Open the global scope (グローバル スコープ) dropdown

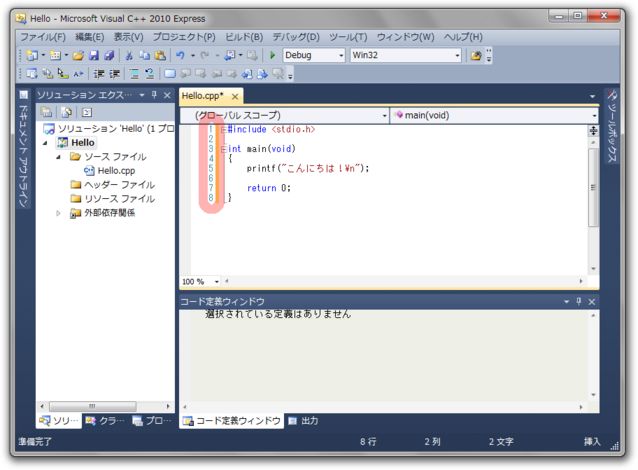click(x=284, y=116)
